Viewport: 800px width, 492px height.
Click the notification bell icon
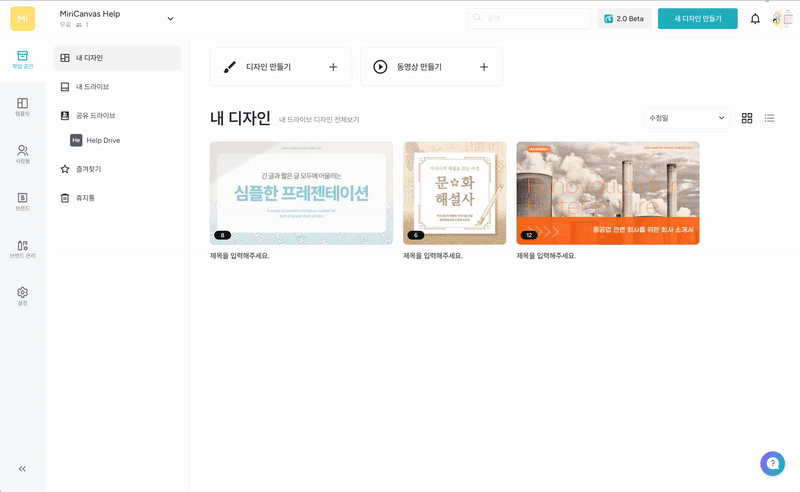pyautogui.click(x=755, y=19)
